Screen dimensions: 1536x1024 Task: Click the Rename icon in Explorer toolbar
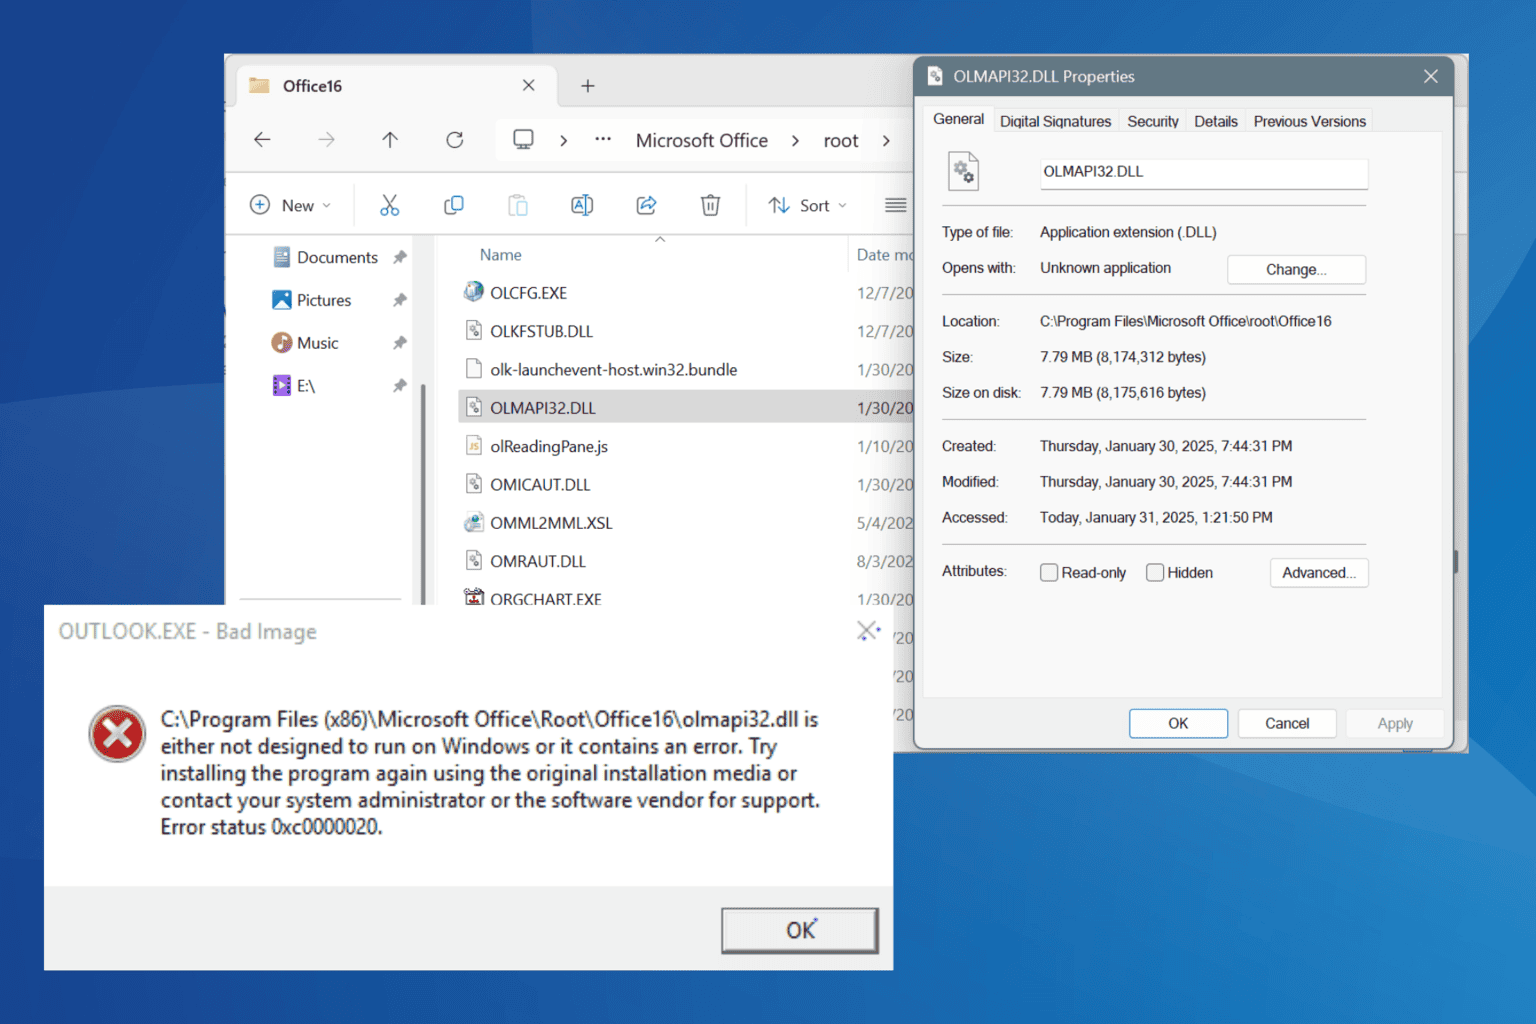pos(582,205)
